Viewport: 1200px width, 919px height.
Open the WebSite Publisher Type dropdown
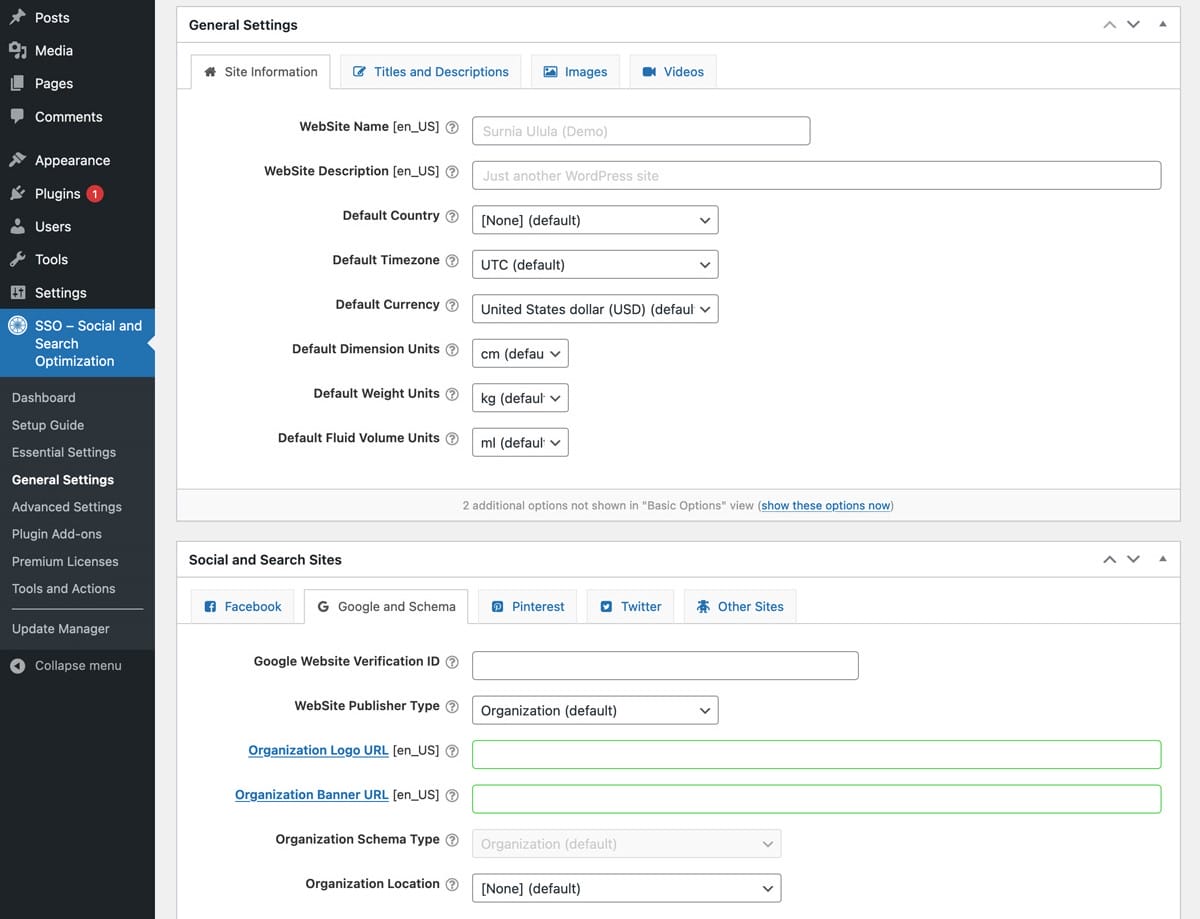click(595, 710)
